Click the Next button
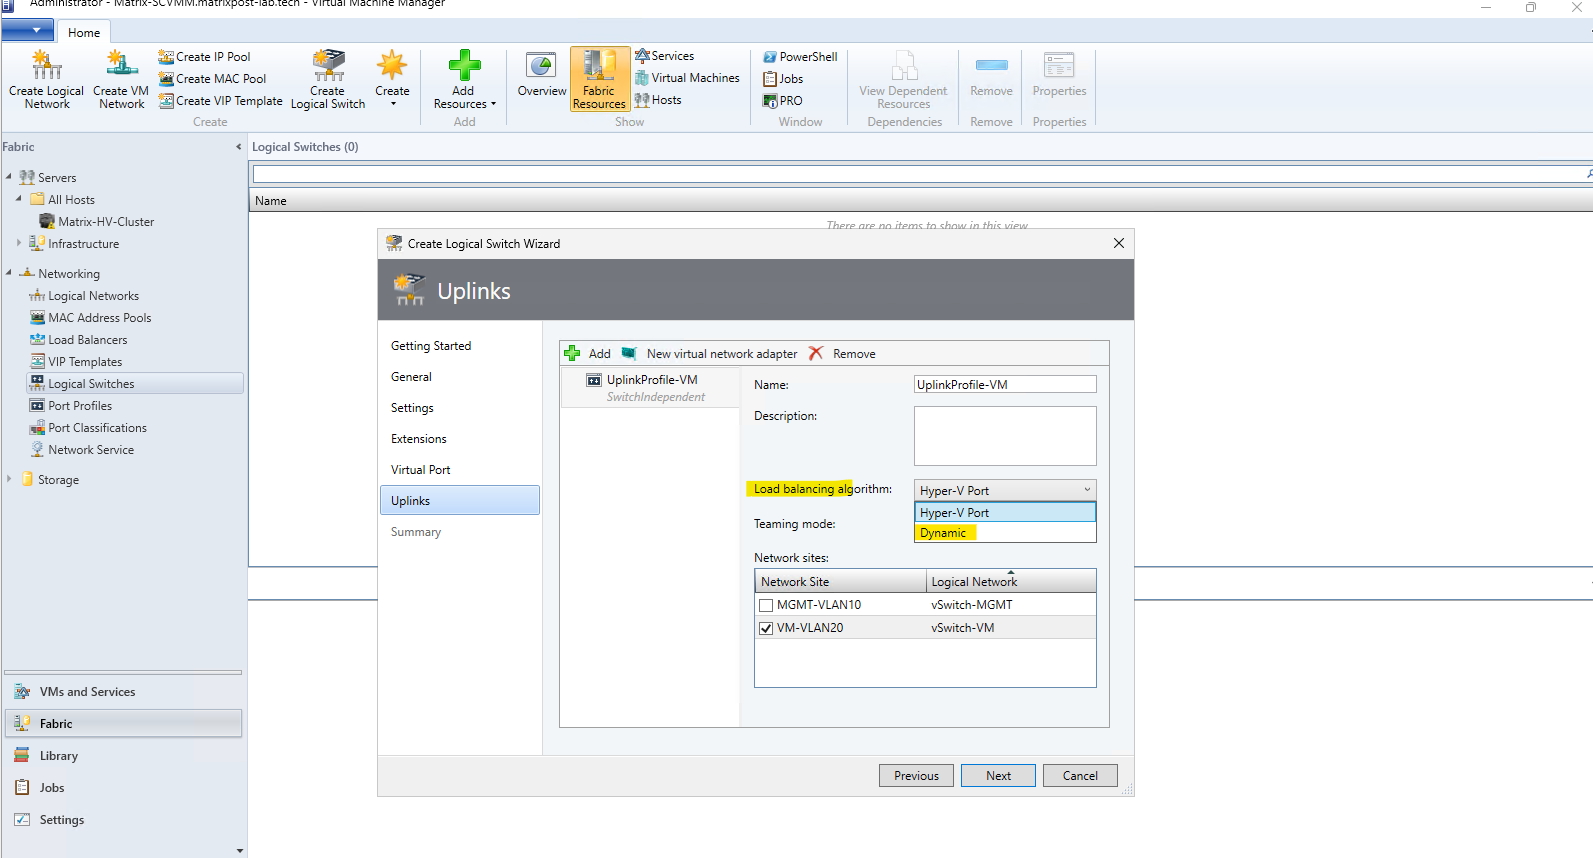This screenshot has width=1593, height=858. [x=998, y=776]
